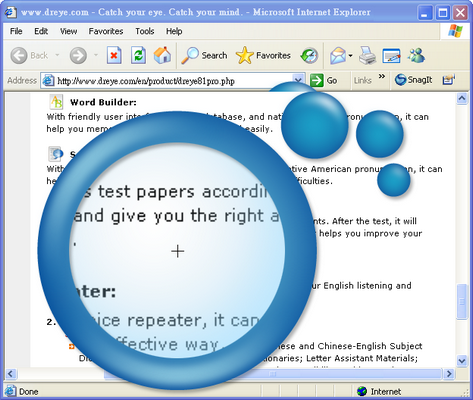Go to the Home page icon
This screenshot has width=473, height=400.
click(162, 55)
